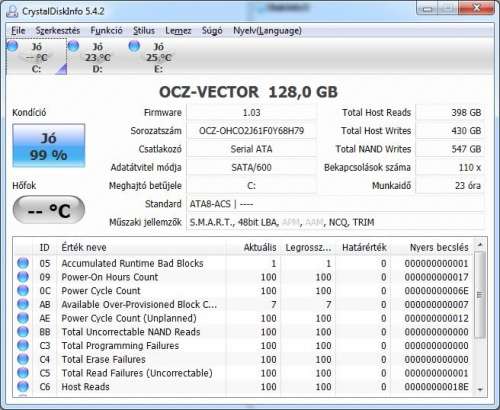
Task: Click the Serial ATA interface value
Action: point(251,149)
